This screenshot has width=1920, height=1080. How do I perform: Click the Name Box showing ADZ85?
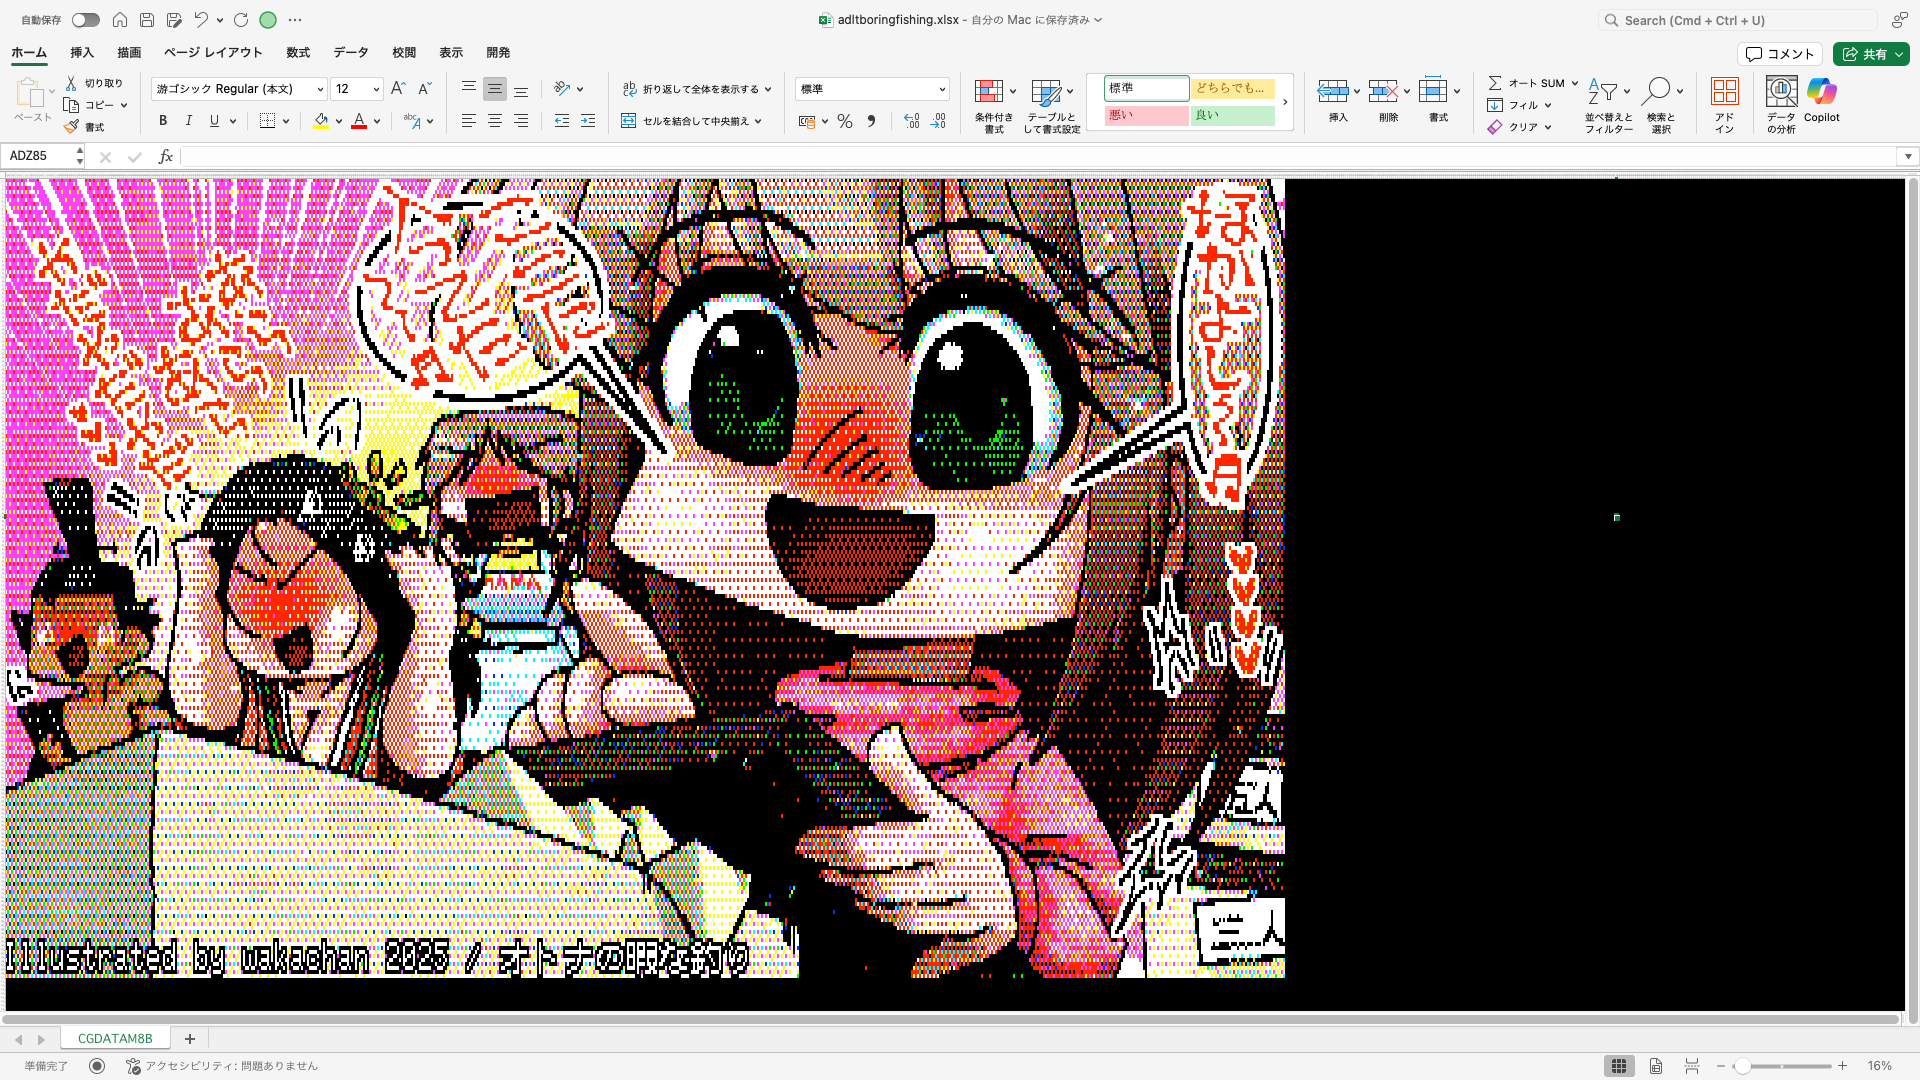pos(38,156)
